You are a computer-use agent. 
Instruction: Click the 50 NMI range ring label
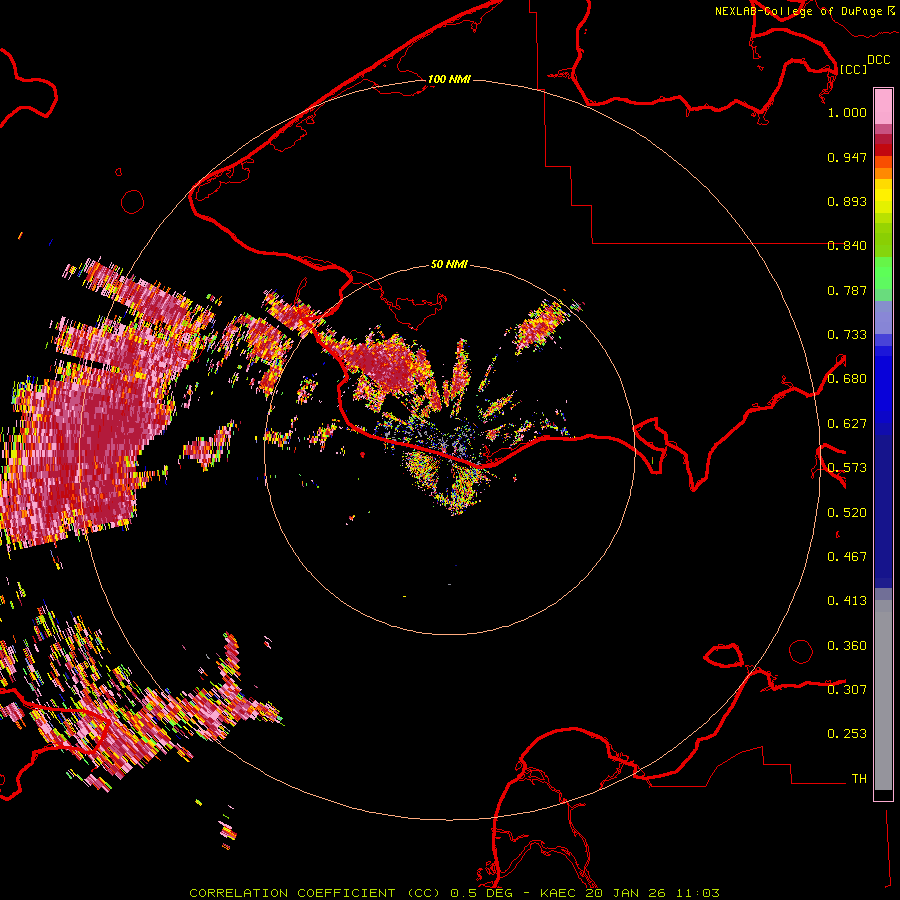(x=449, y=264)
